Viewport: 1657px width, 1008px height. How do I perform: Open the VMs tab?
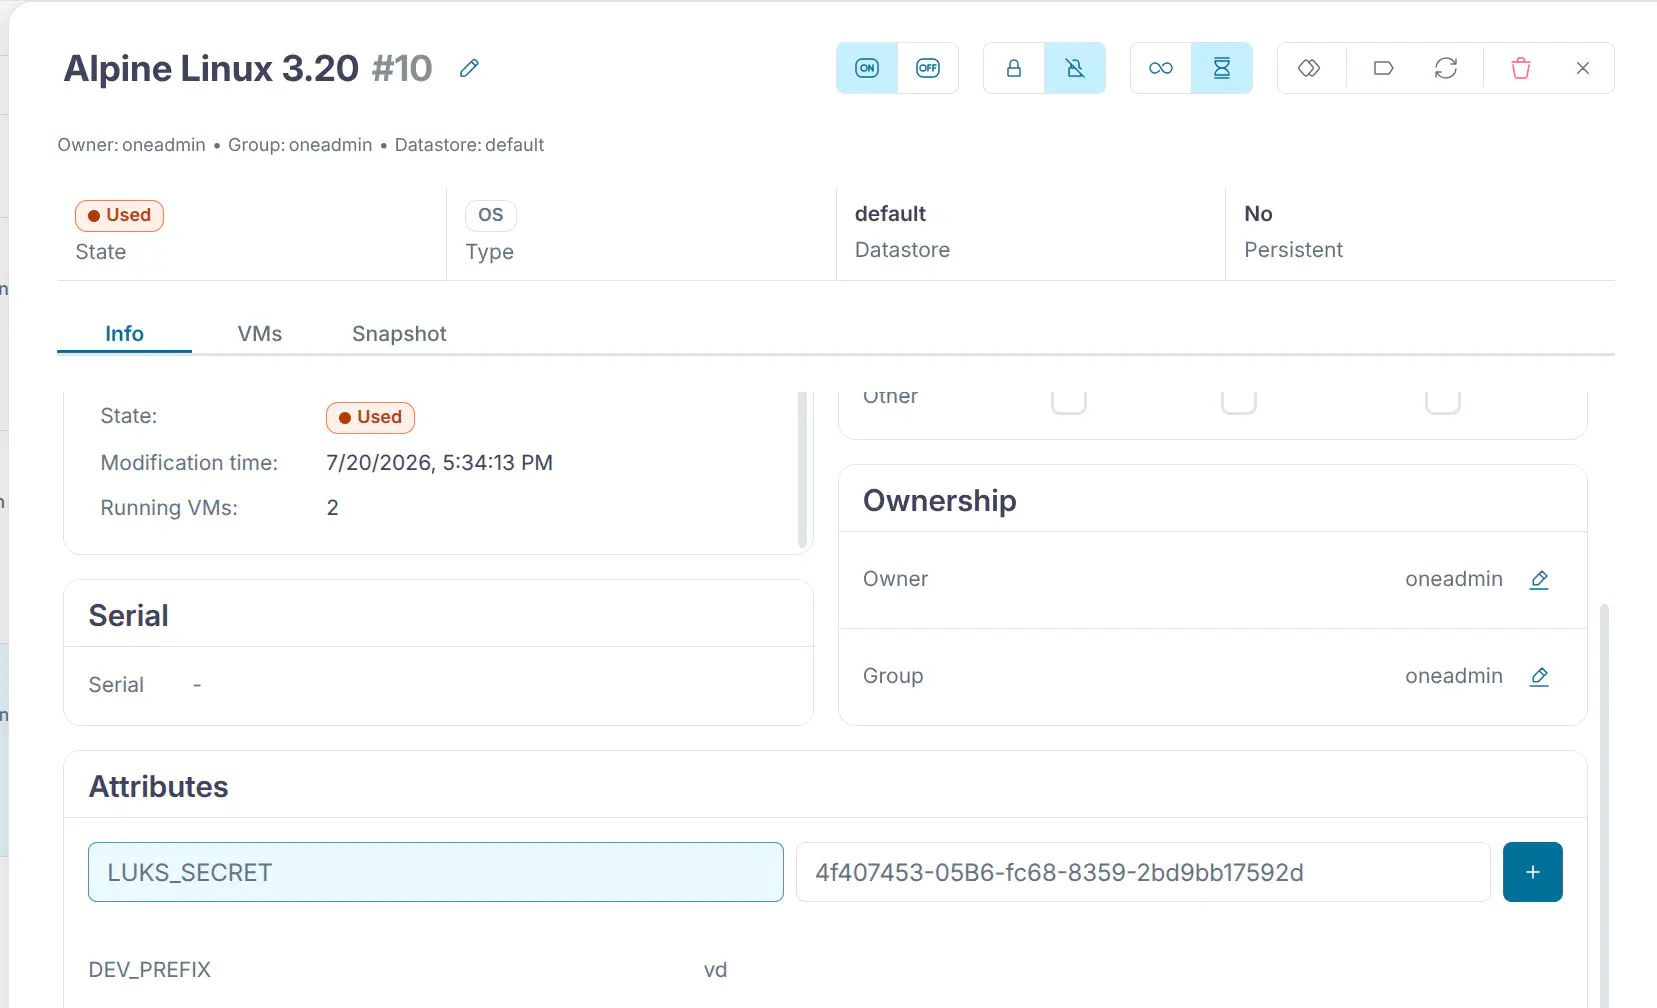(260, 334)
